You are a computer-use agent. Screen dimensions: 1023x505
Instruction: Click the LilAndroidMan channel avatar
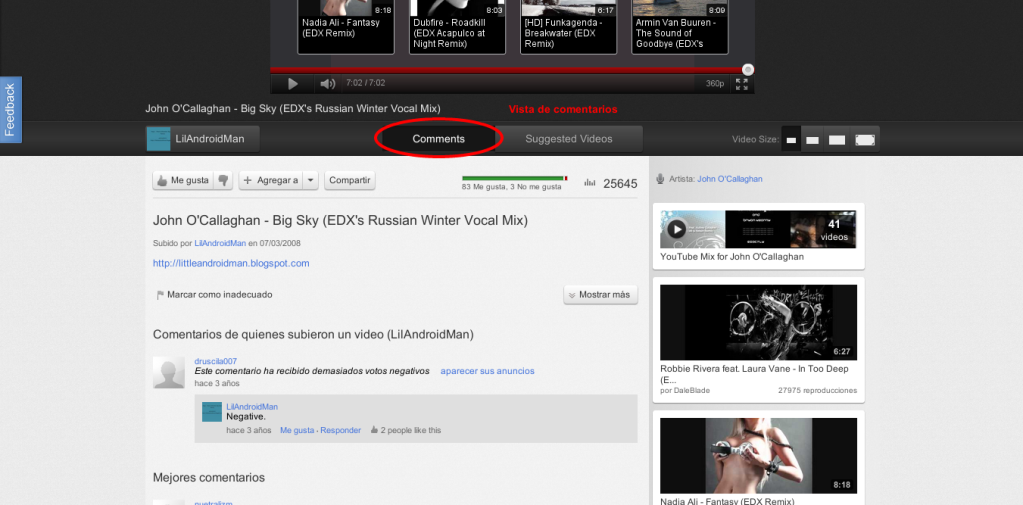[158, 139]
